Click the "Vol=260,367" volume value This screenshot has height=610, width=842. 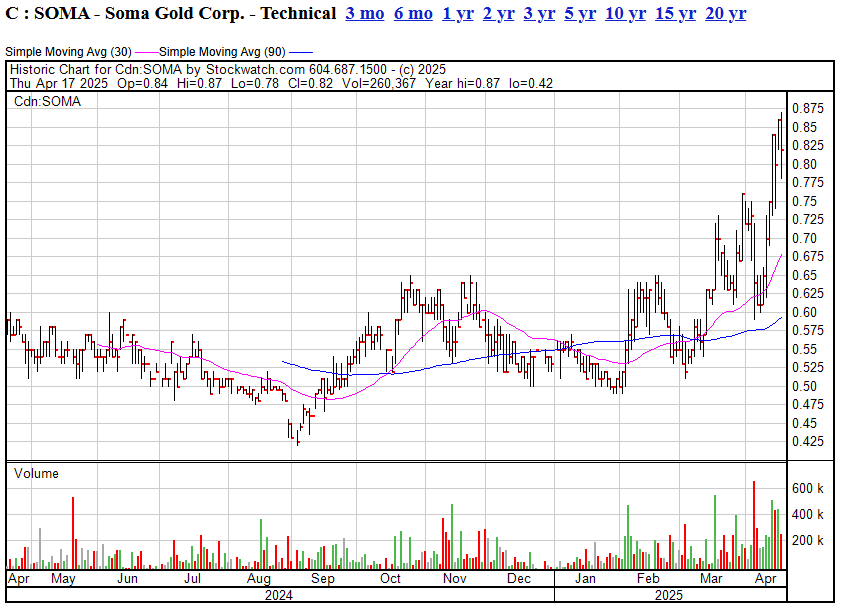(379, 83)
